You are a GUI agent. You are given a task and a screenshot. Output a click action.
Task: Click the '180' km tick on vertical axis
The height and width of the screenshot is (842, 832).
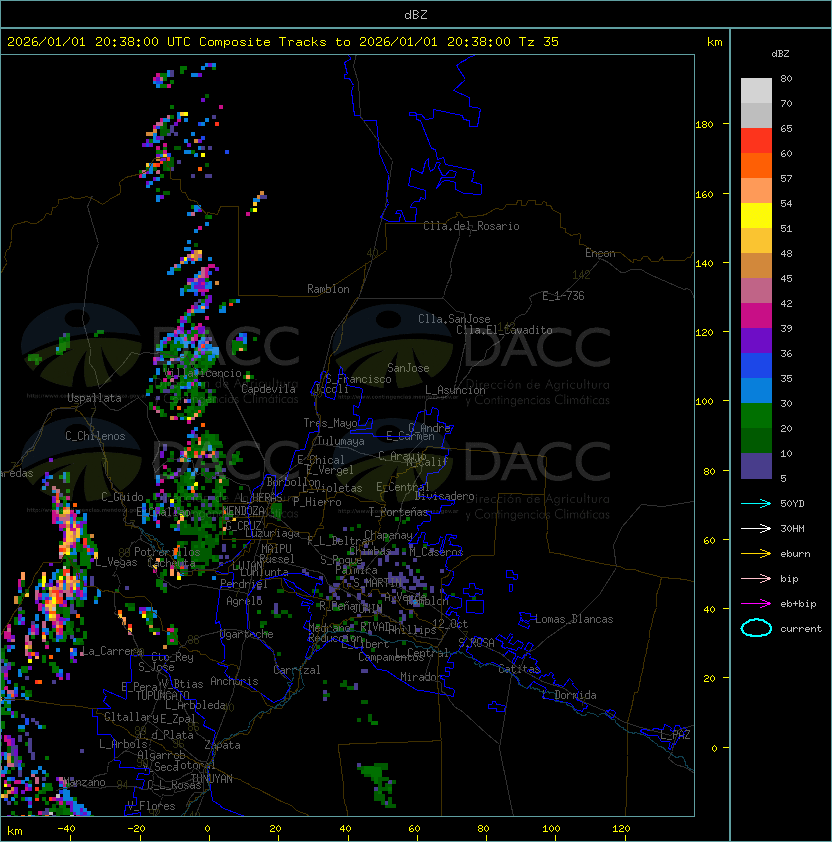(x=704, y=125)
